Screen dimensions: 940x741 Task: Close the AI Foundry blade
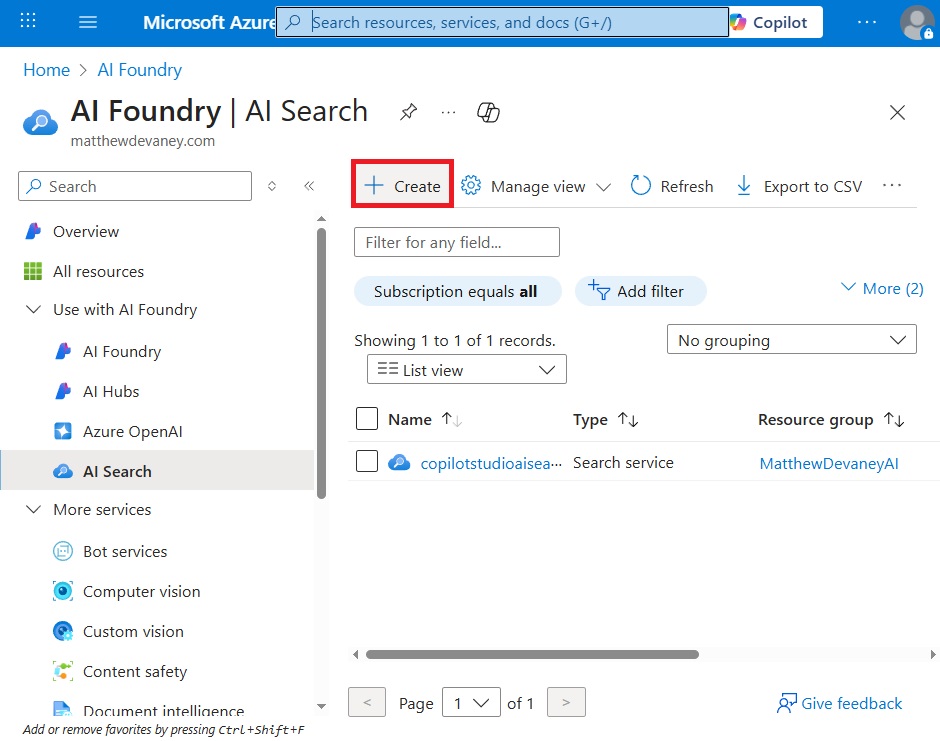click(x=897, y=112)
